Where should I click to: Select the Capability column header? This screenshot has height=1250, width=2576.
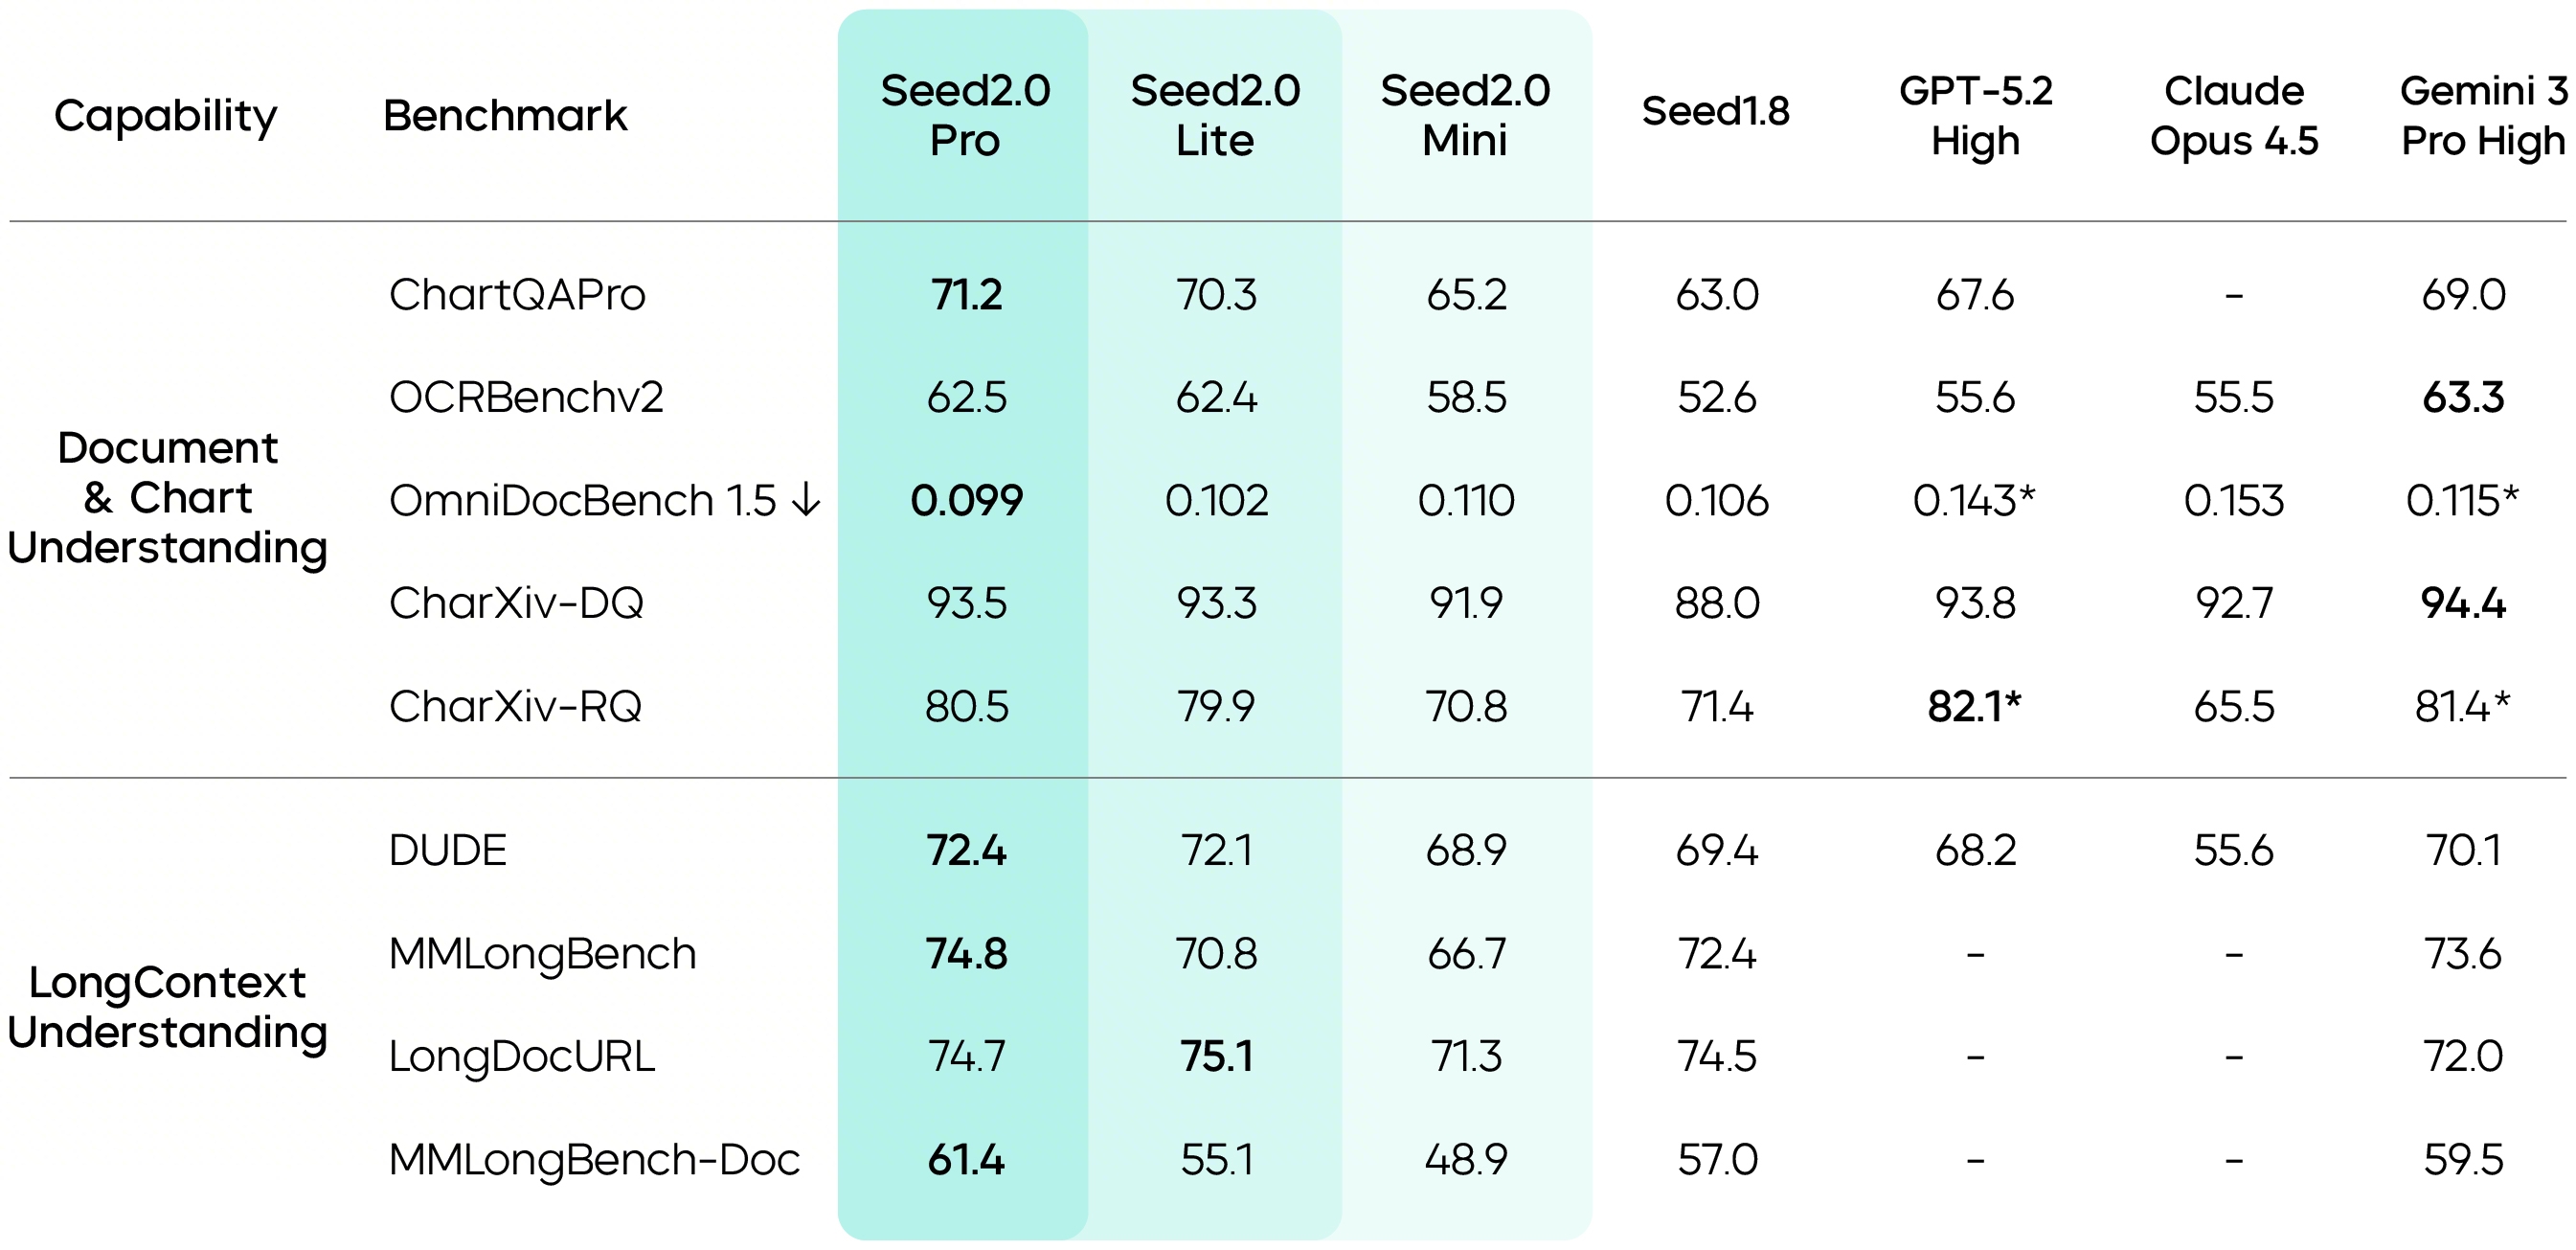coord(165,116)
